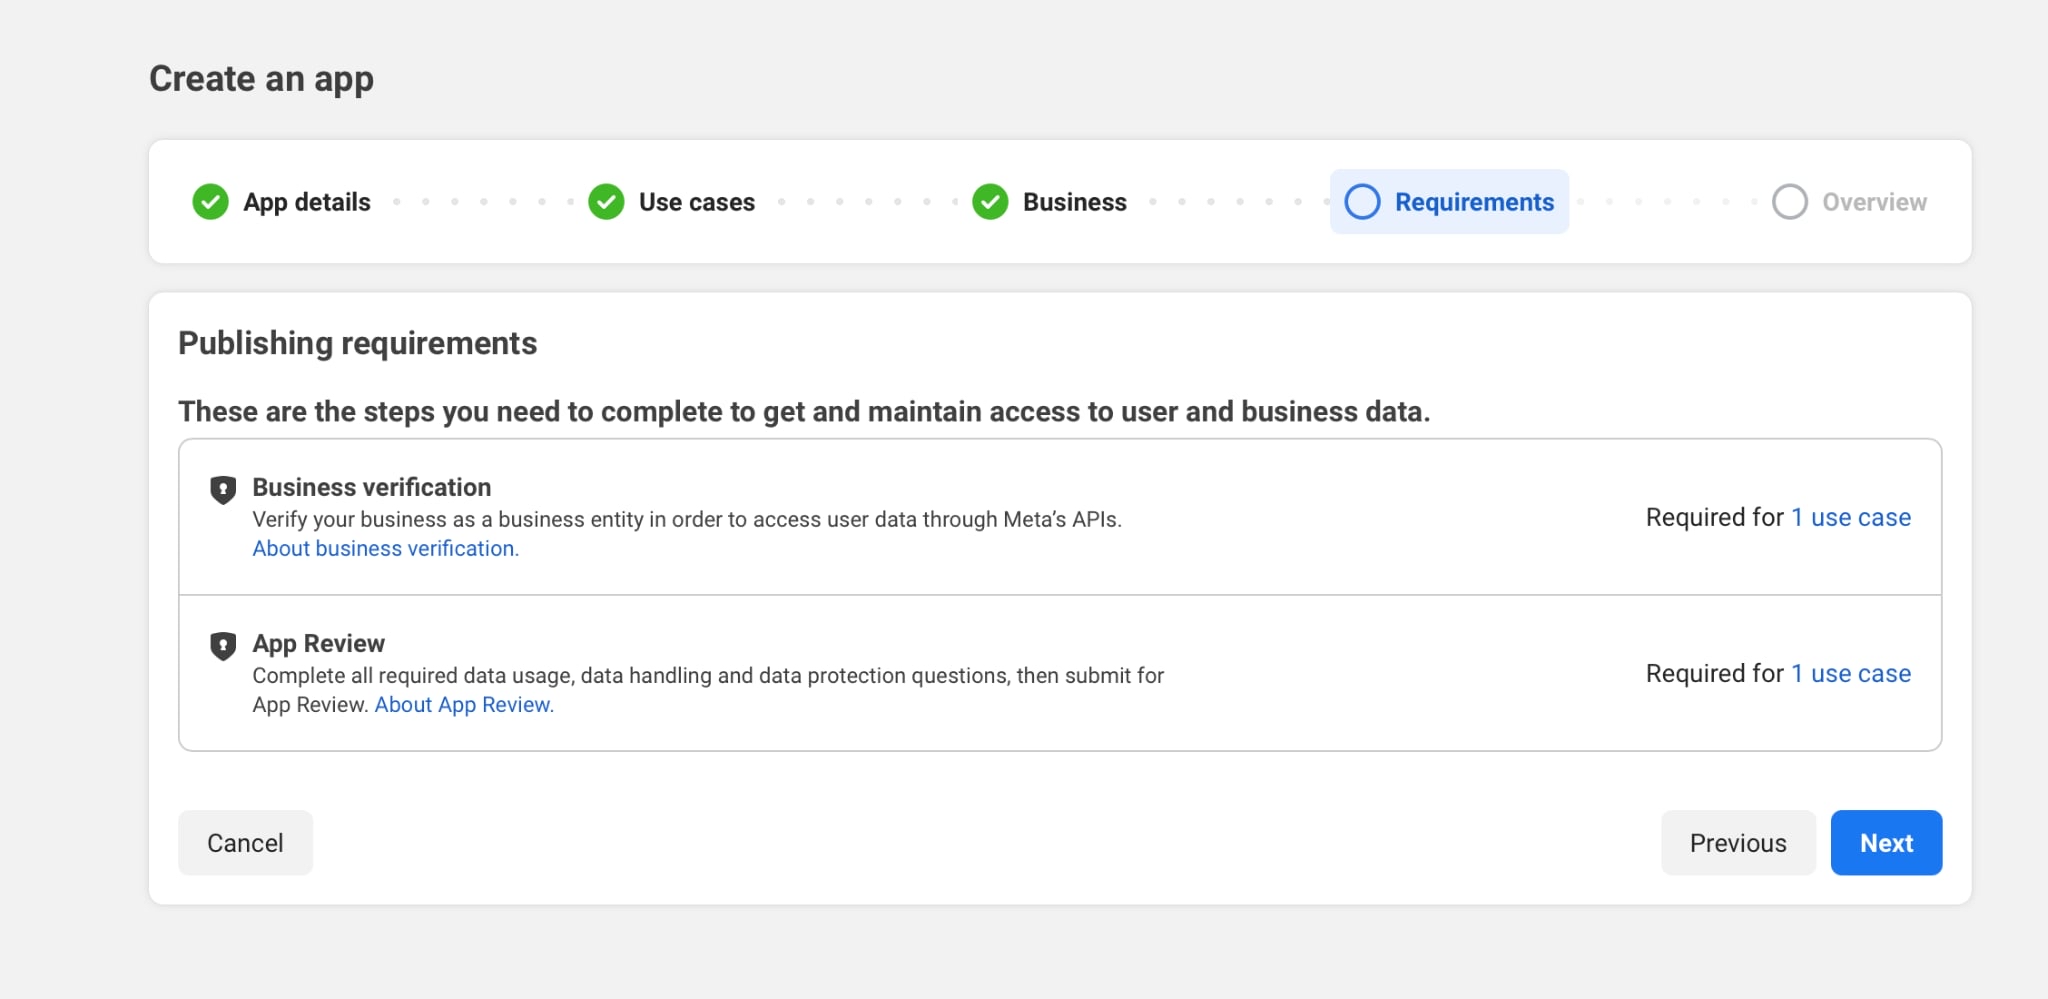Screen dimensions: 2048x999
Task: Click the 'Complete all required data usage' description
Action: 708,690
